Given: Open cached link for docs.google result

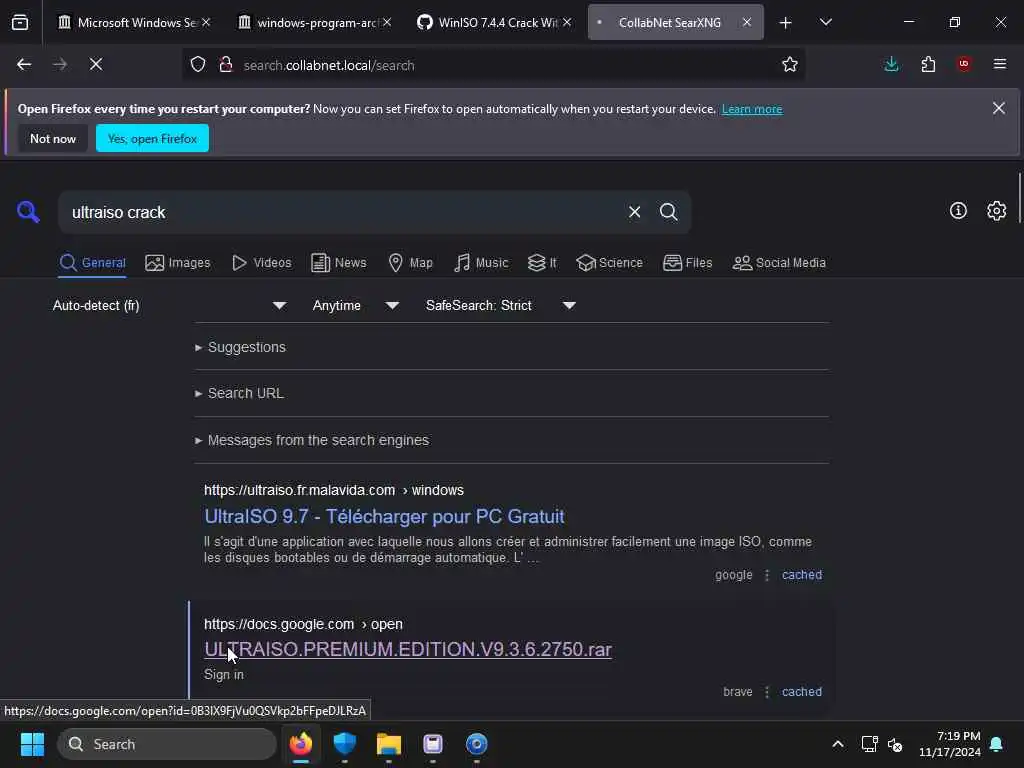Looking at the screenshot, I should click(x=802, y=692).
